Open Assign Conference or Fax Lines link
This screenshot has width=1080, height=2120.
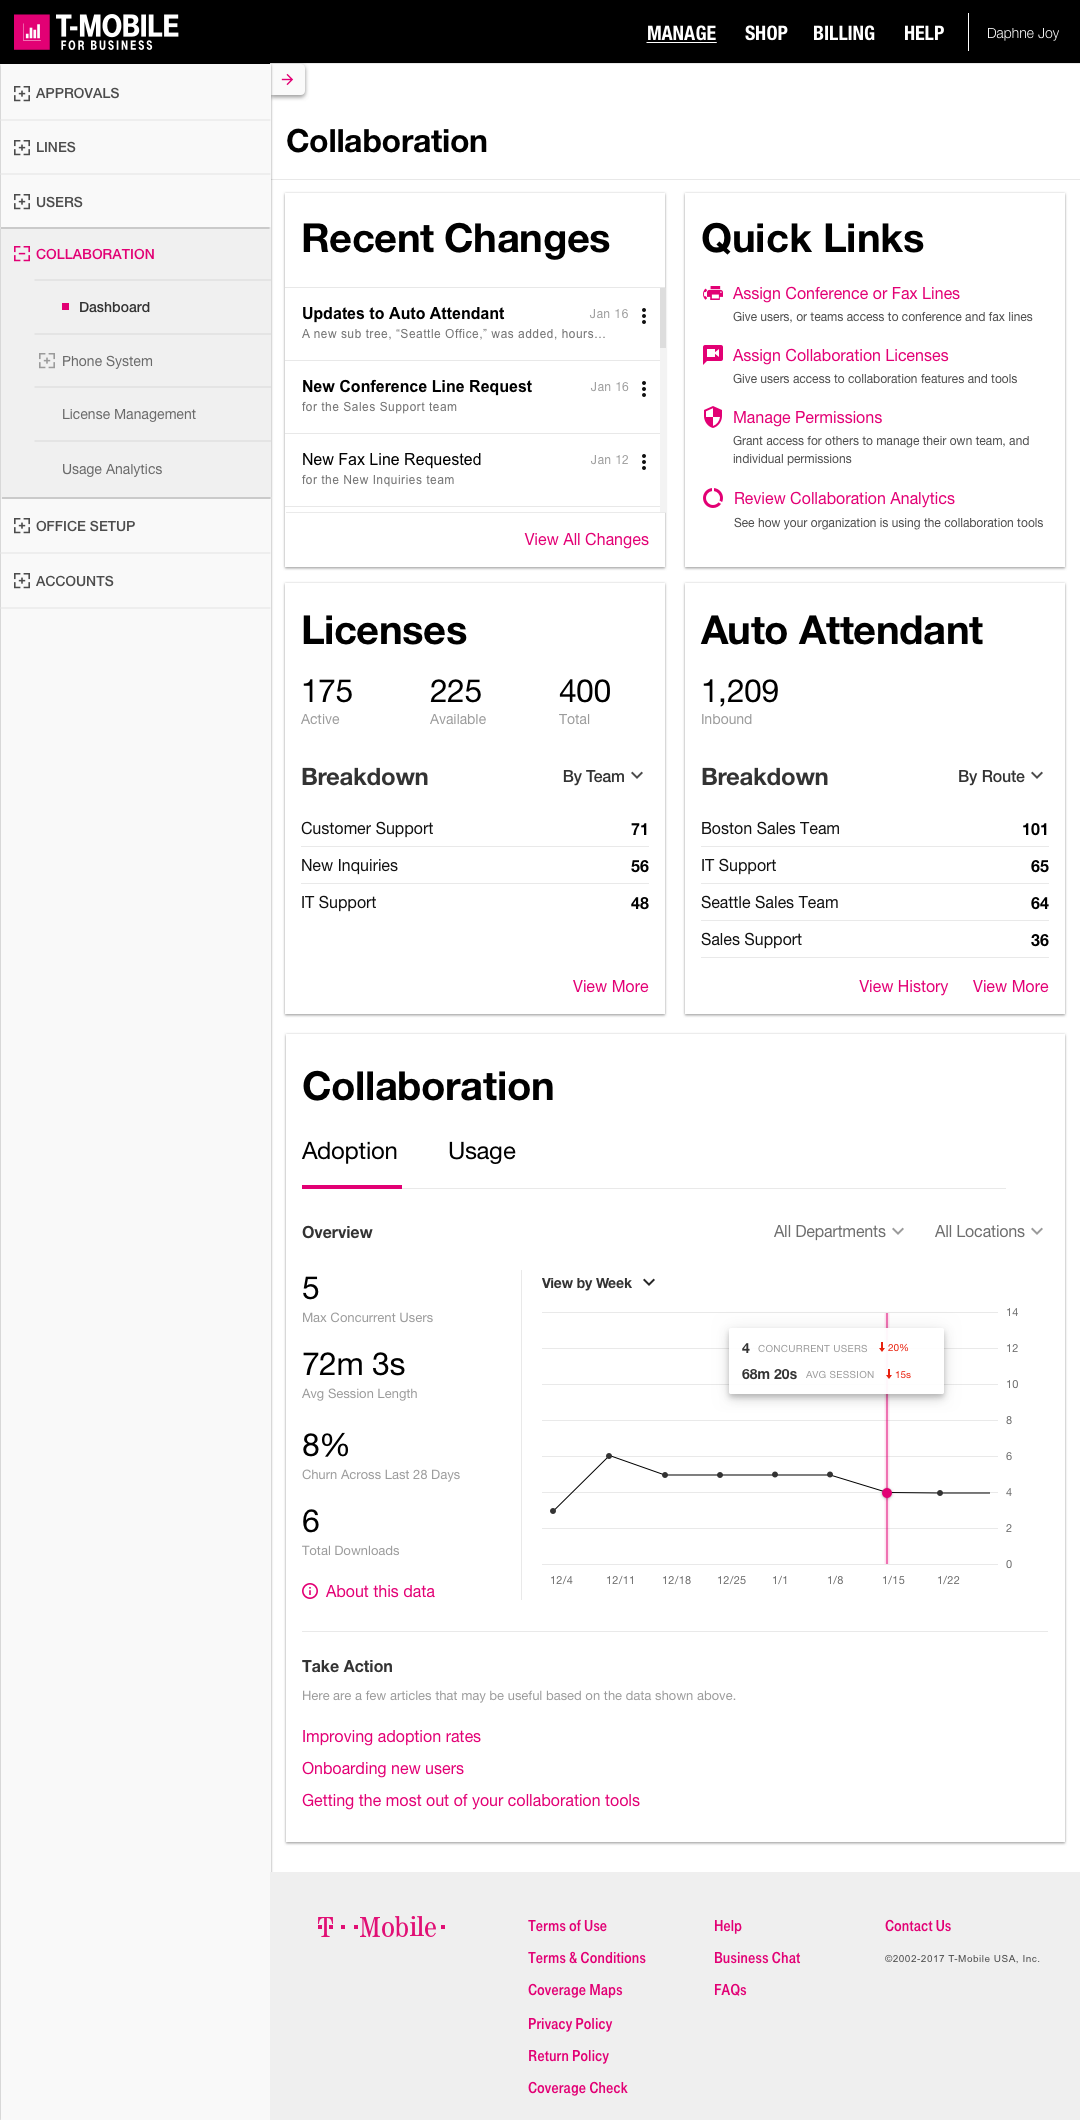click(x=846, y=293)
